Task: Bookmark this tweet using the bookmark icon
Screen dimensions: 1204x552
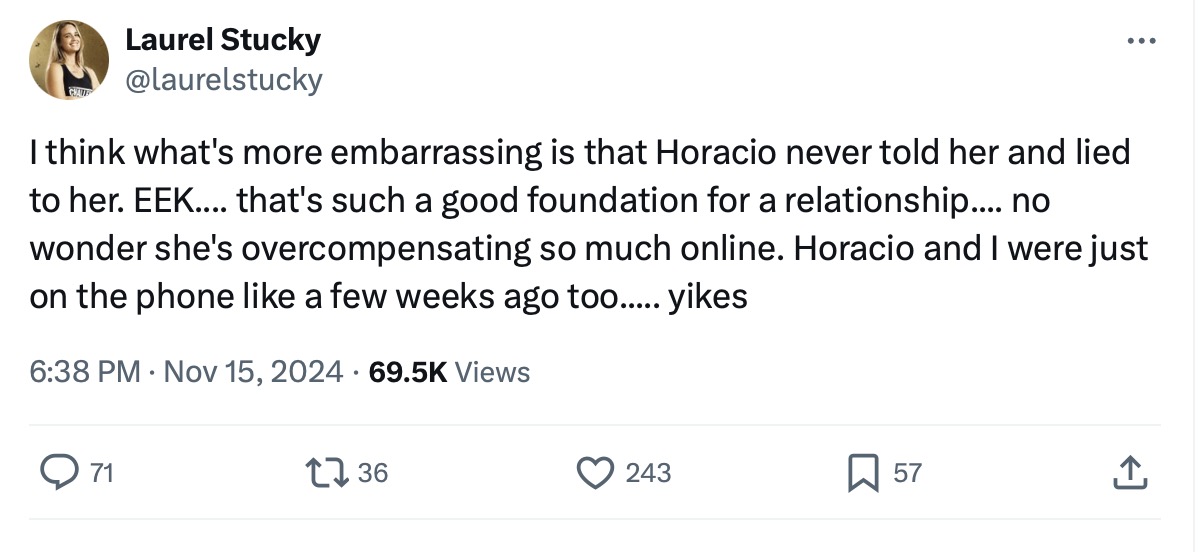Action: click(x=861, y=472)
